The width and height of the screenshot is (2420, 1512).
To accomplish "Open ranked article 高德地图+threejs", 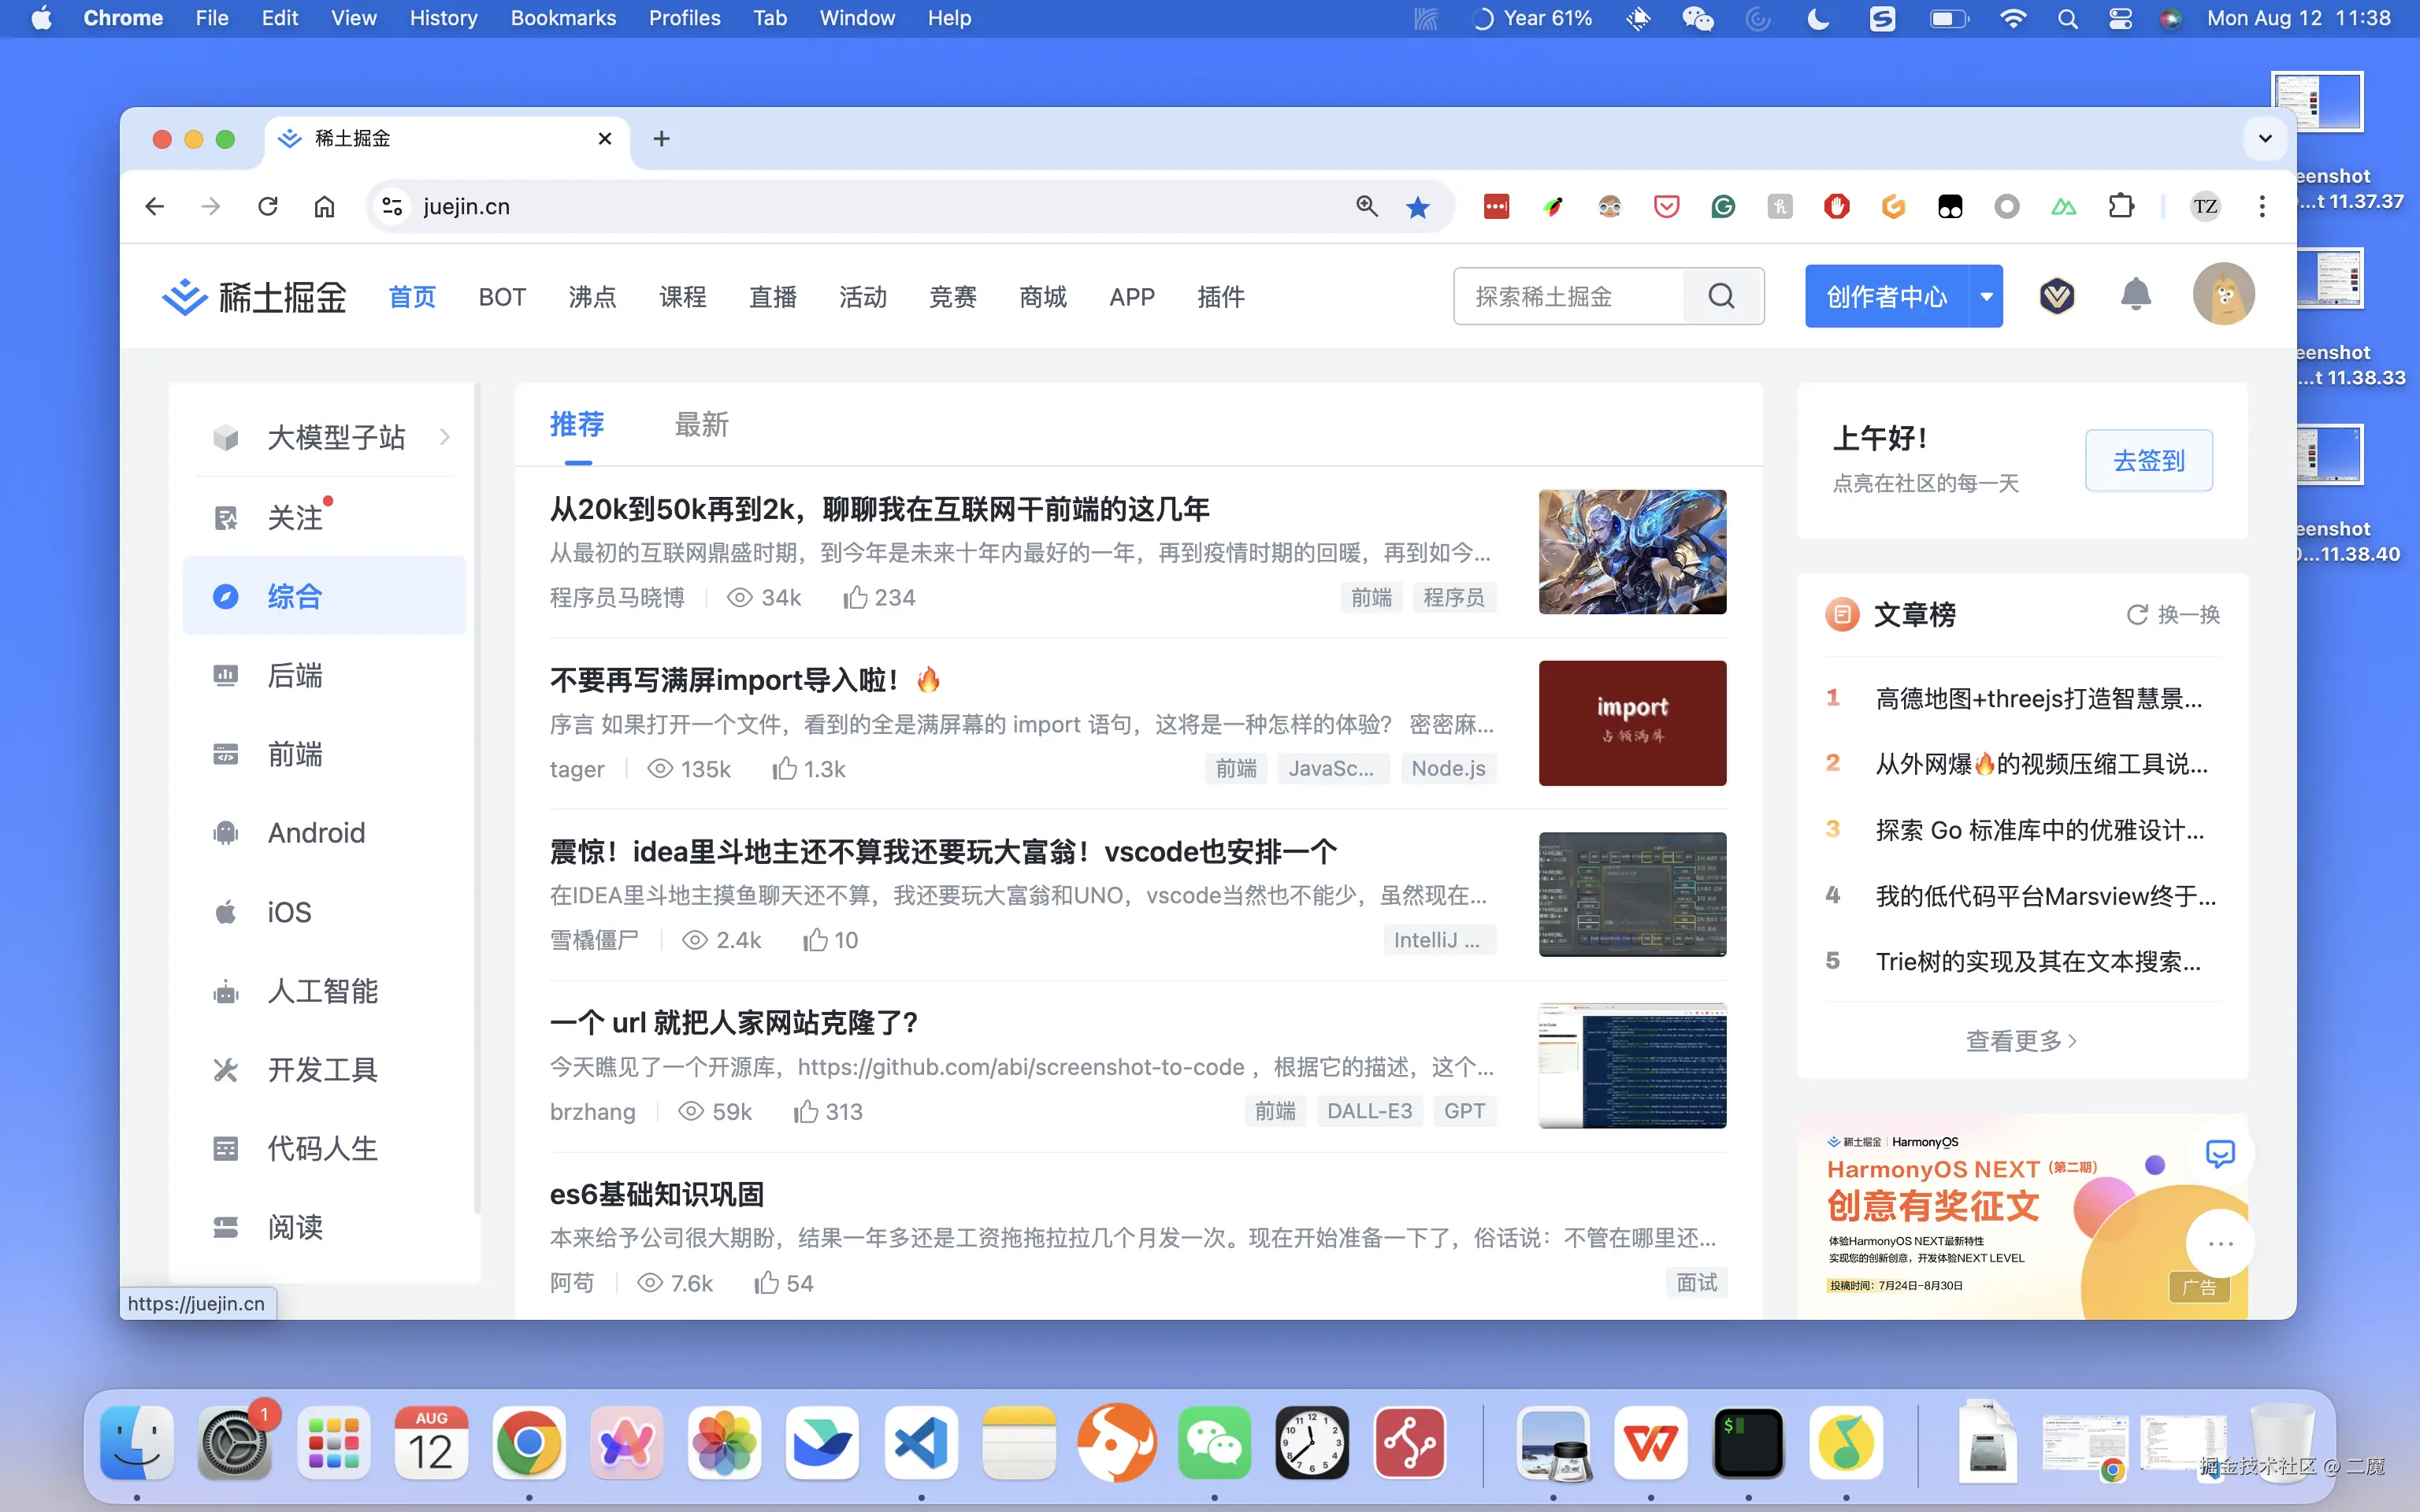I will pos(2038,698).
